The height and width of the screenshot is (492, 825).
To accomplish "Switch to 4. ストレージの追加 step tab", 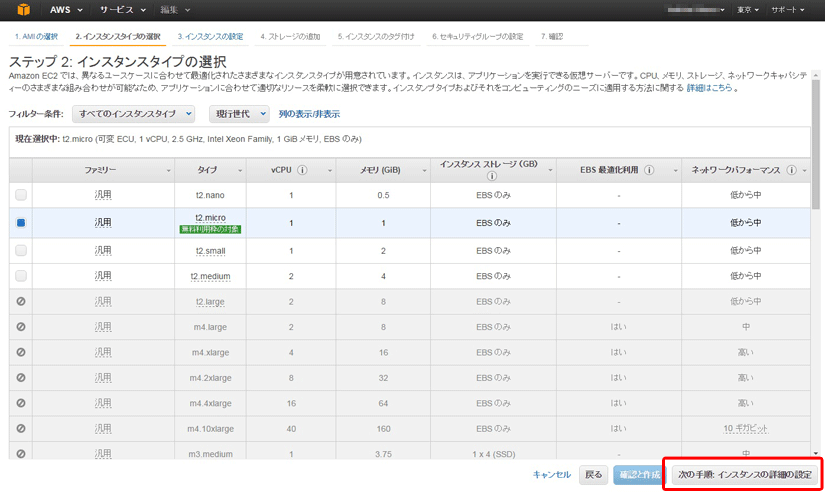I will click(x=290, y=36).
